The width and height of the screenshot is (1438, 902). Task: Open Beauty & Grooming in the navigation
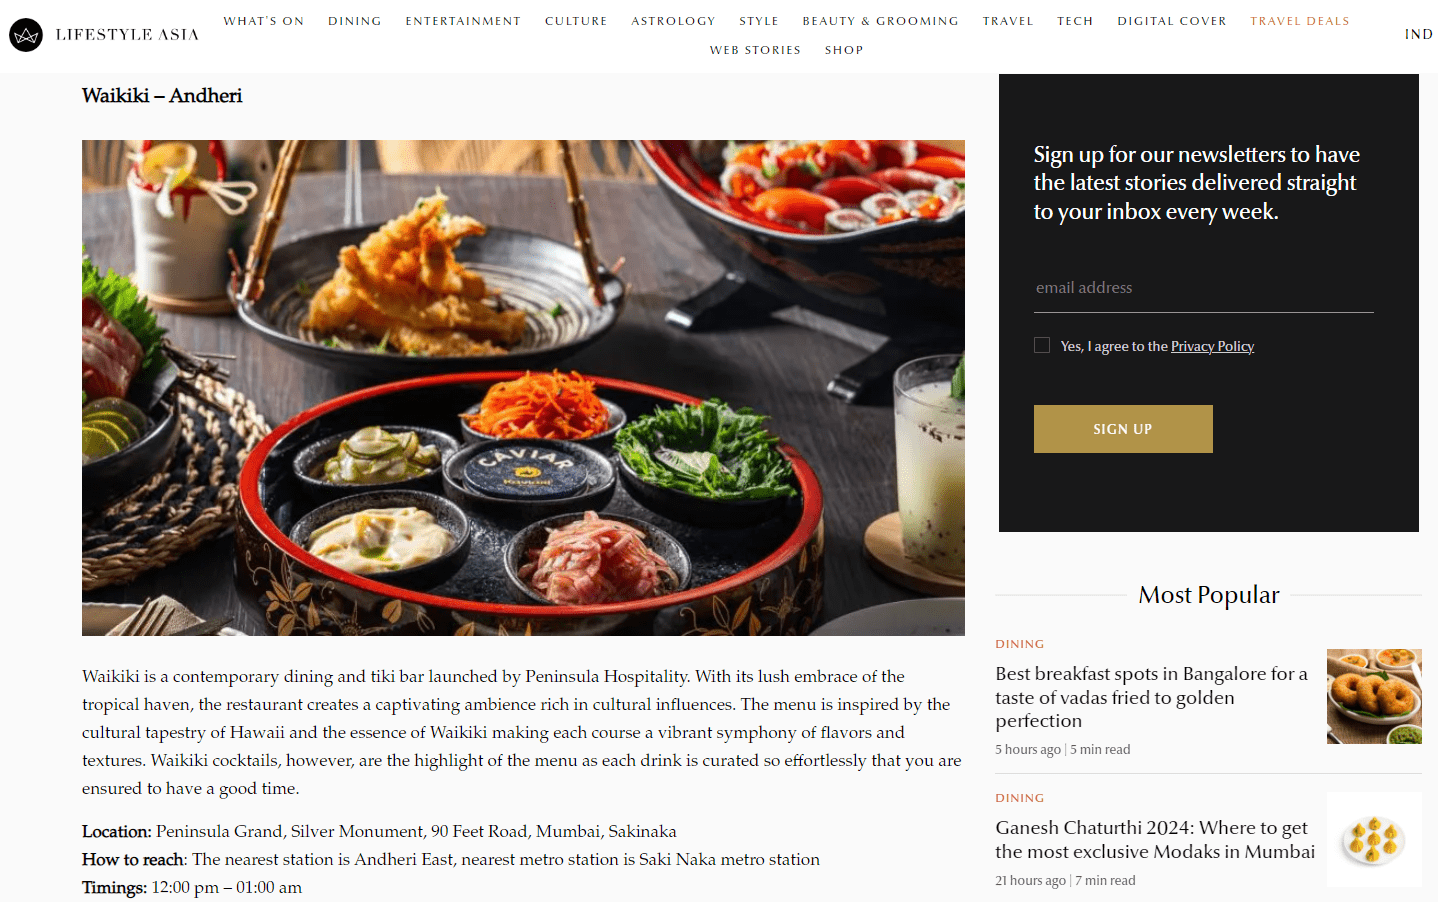pyautogui.click(x=880, y=21)
